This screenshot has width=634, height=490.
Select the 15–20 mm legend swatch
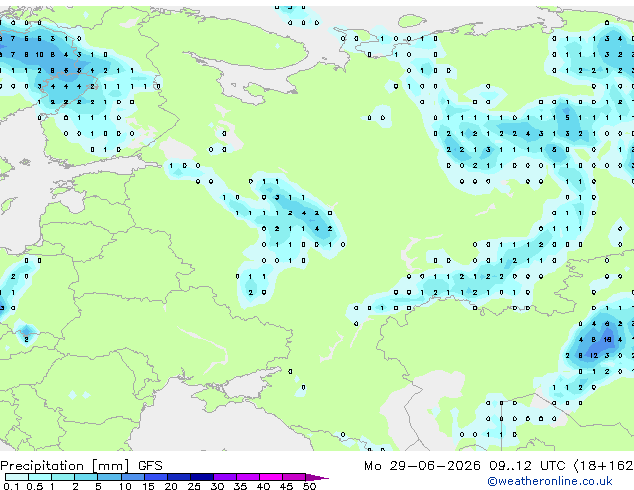pos(156,477)
